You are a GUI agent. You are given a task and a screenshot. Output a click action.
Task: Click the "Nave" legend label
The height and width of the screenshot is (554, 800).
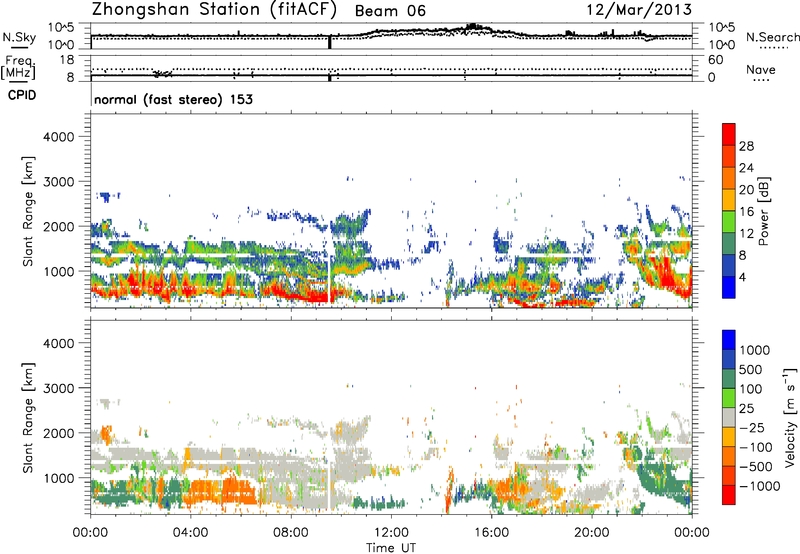761,69
